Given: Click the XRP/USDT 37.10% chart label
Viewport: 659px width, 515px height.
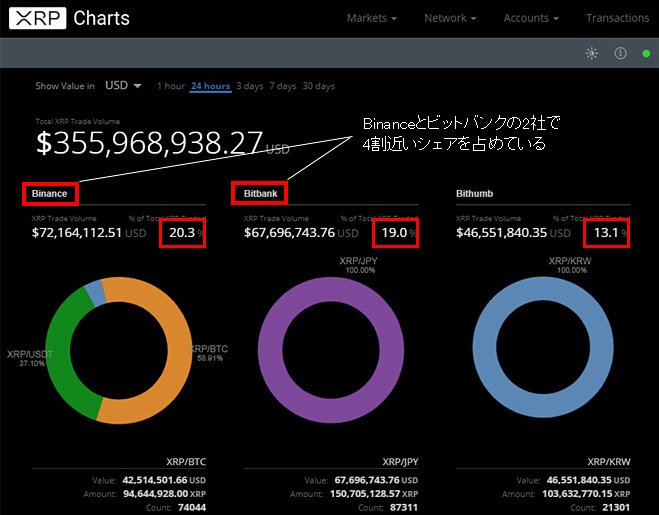Looking at the screenshot, I should [30, 358].
